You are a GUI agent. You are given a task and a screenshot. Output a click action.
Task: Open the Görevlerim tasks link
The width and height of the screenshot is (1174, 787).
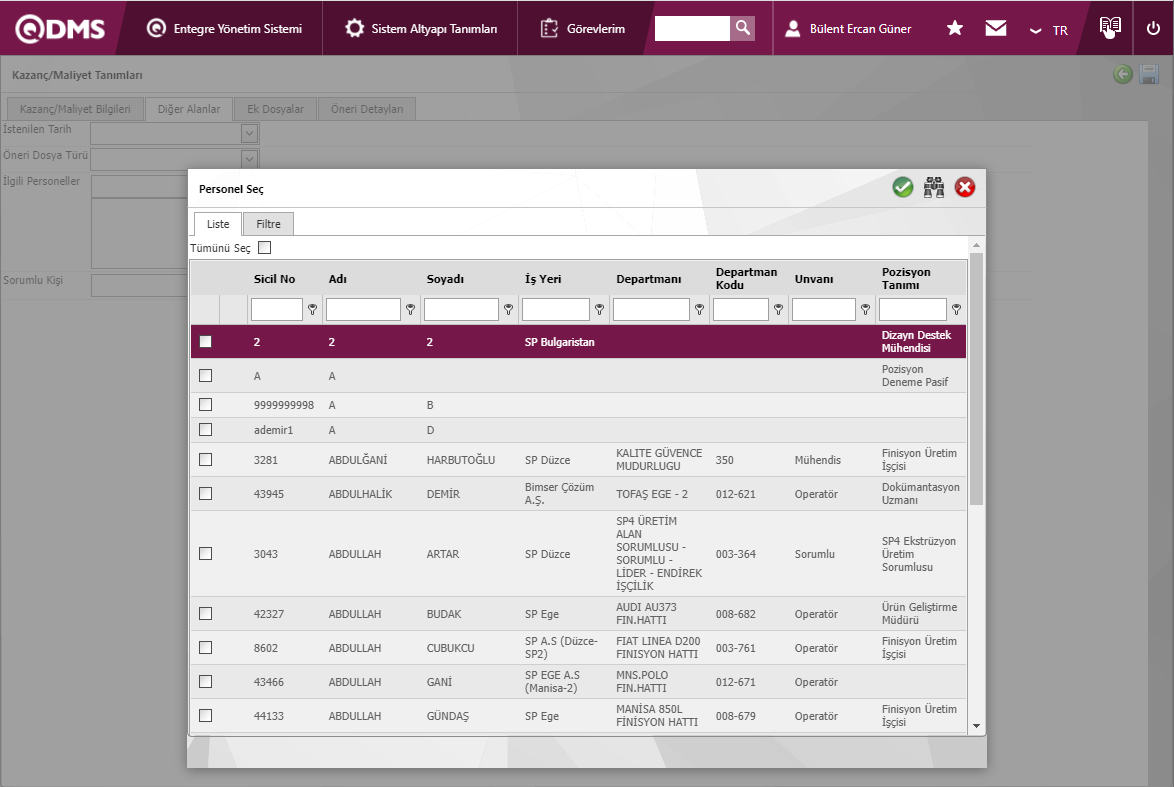click(583, 28)
